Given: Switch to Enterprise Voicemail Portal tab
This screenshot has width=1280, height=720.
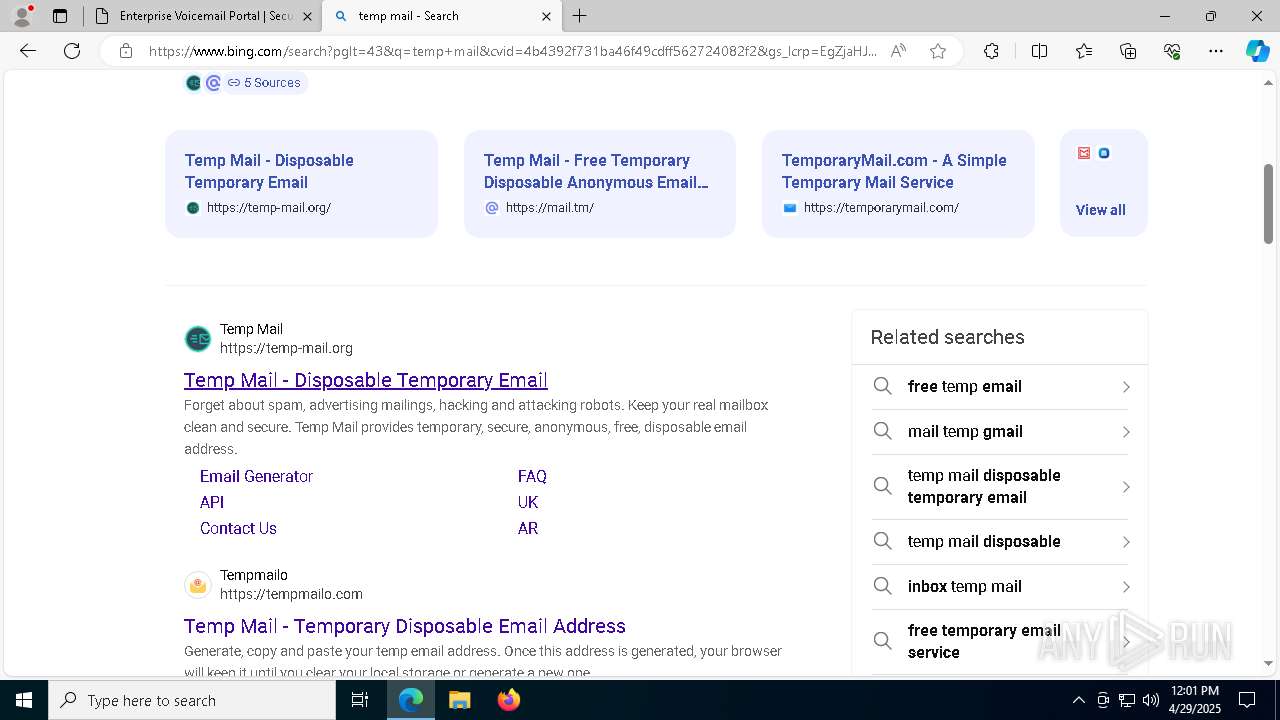Looking at the screenshot, I should tap(203, 16).
